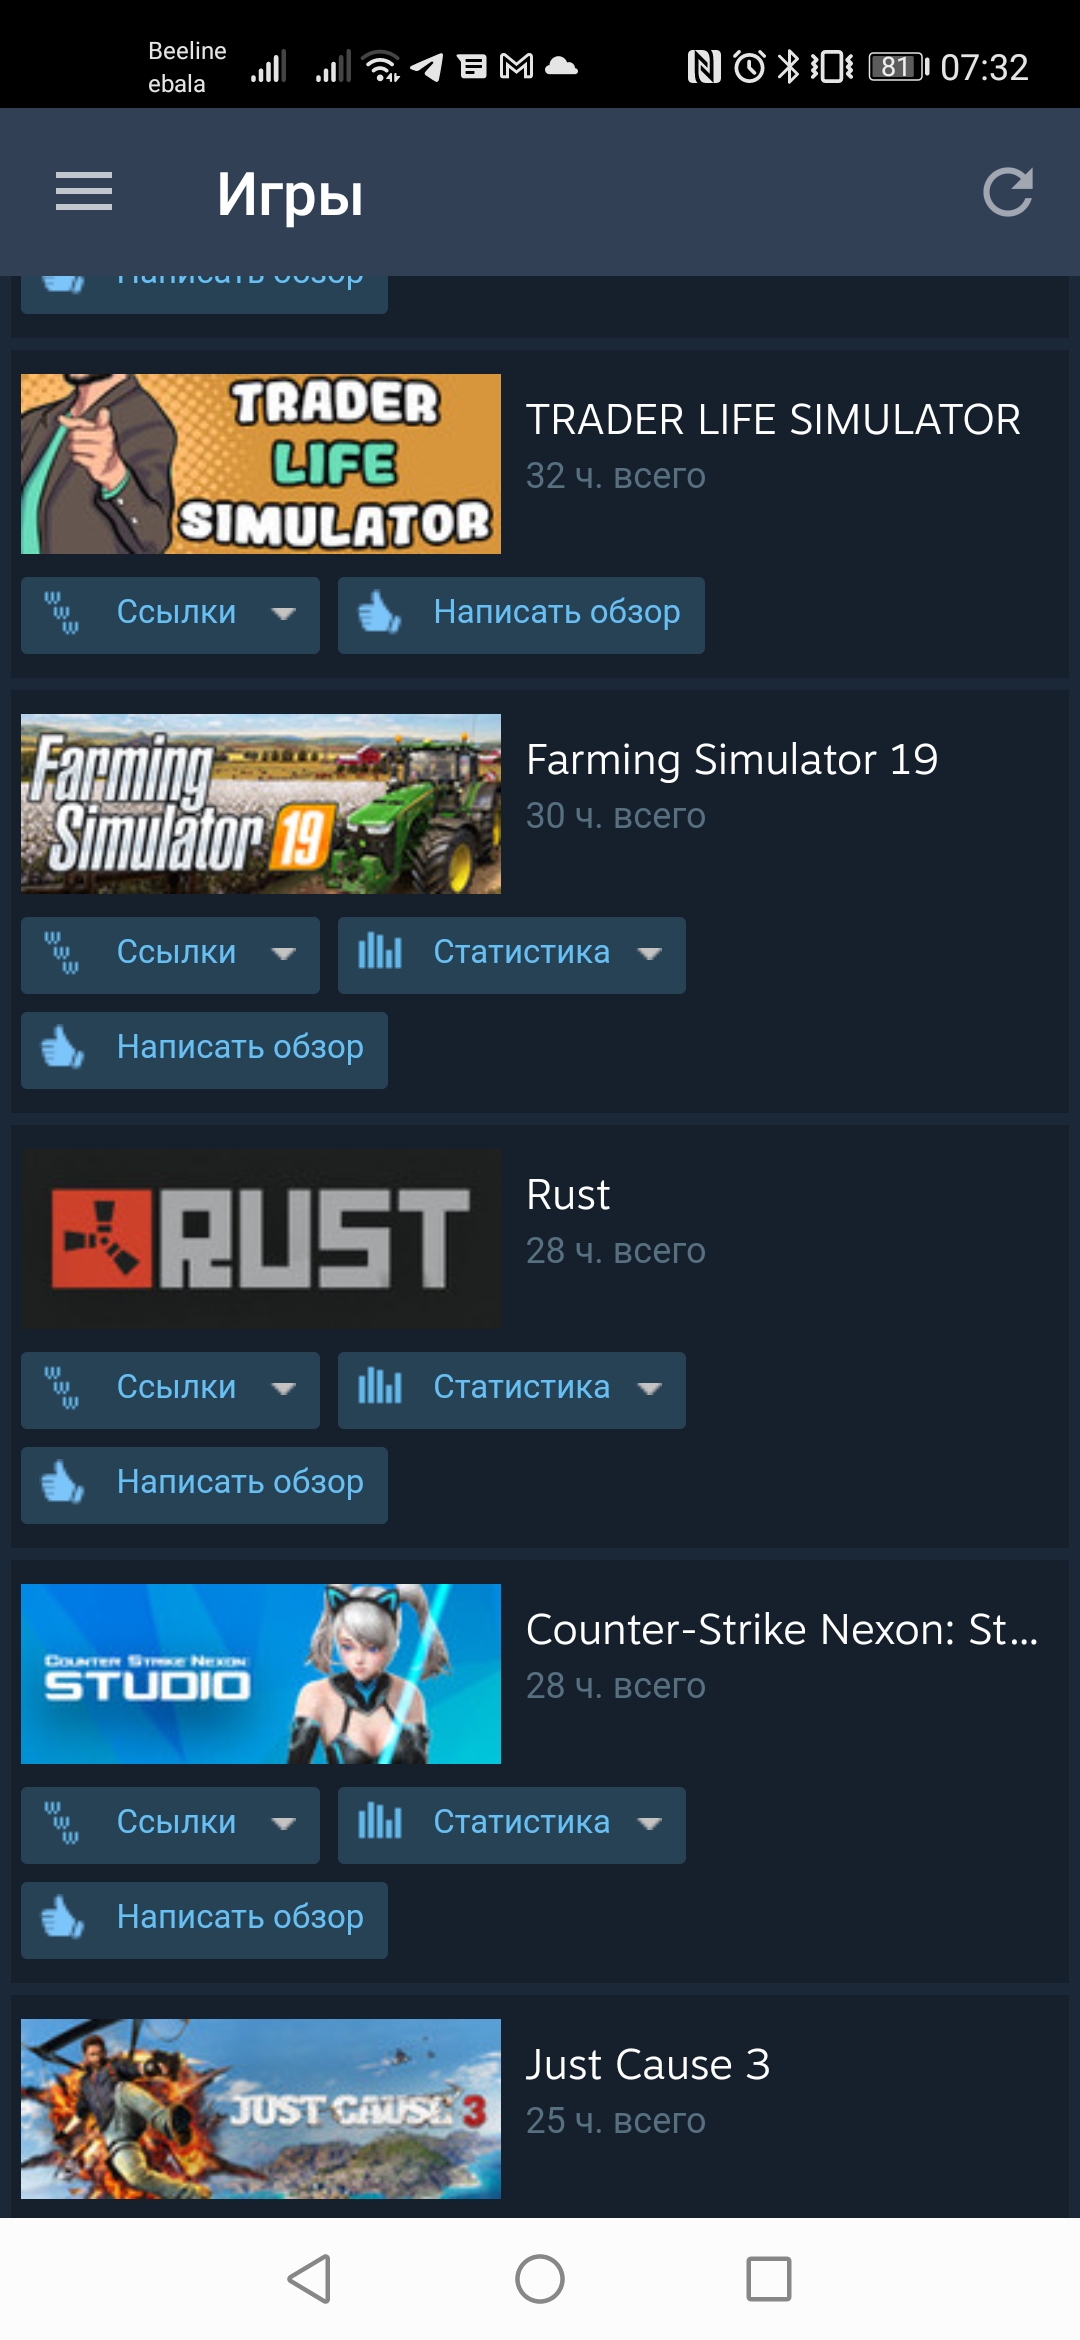Expand Статистика dropdown for Counter-Strike Nexon
The height and width of the screenshot is (2340, 1080).
pos(512,1825)
